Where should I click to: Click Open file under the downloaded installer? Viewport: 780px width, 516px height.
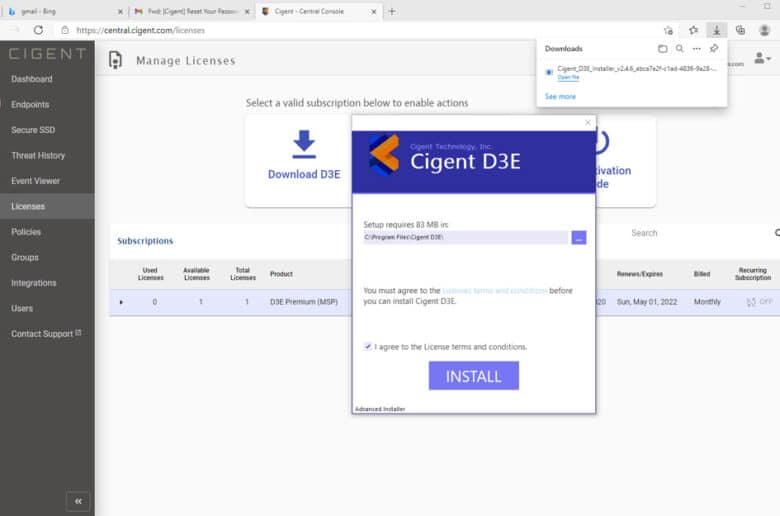(x=568, y=78)
